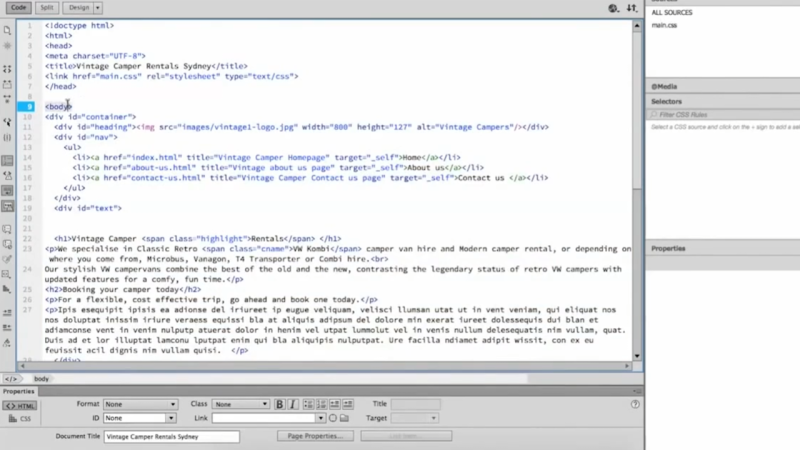Toggle Italic formatting
Viewport: 800px width, 450px height.
click(293, 404)
